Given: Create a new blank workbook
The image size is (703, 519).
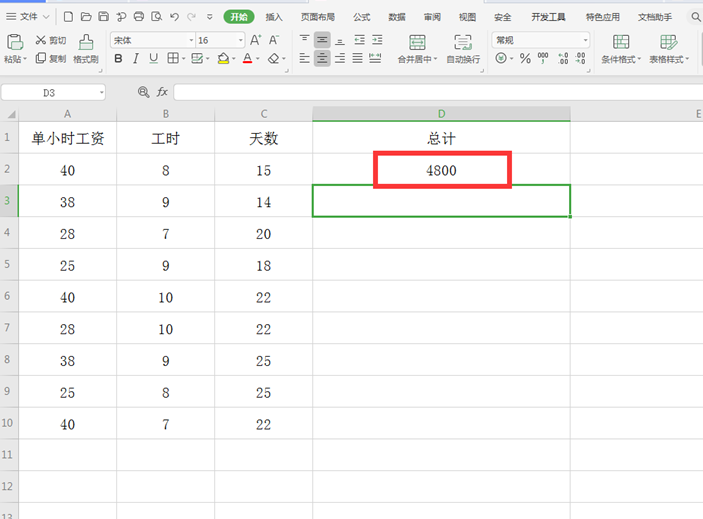Looking at the screenshot, I should click(x=68, y=17).
